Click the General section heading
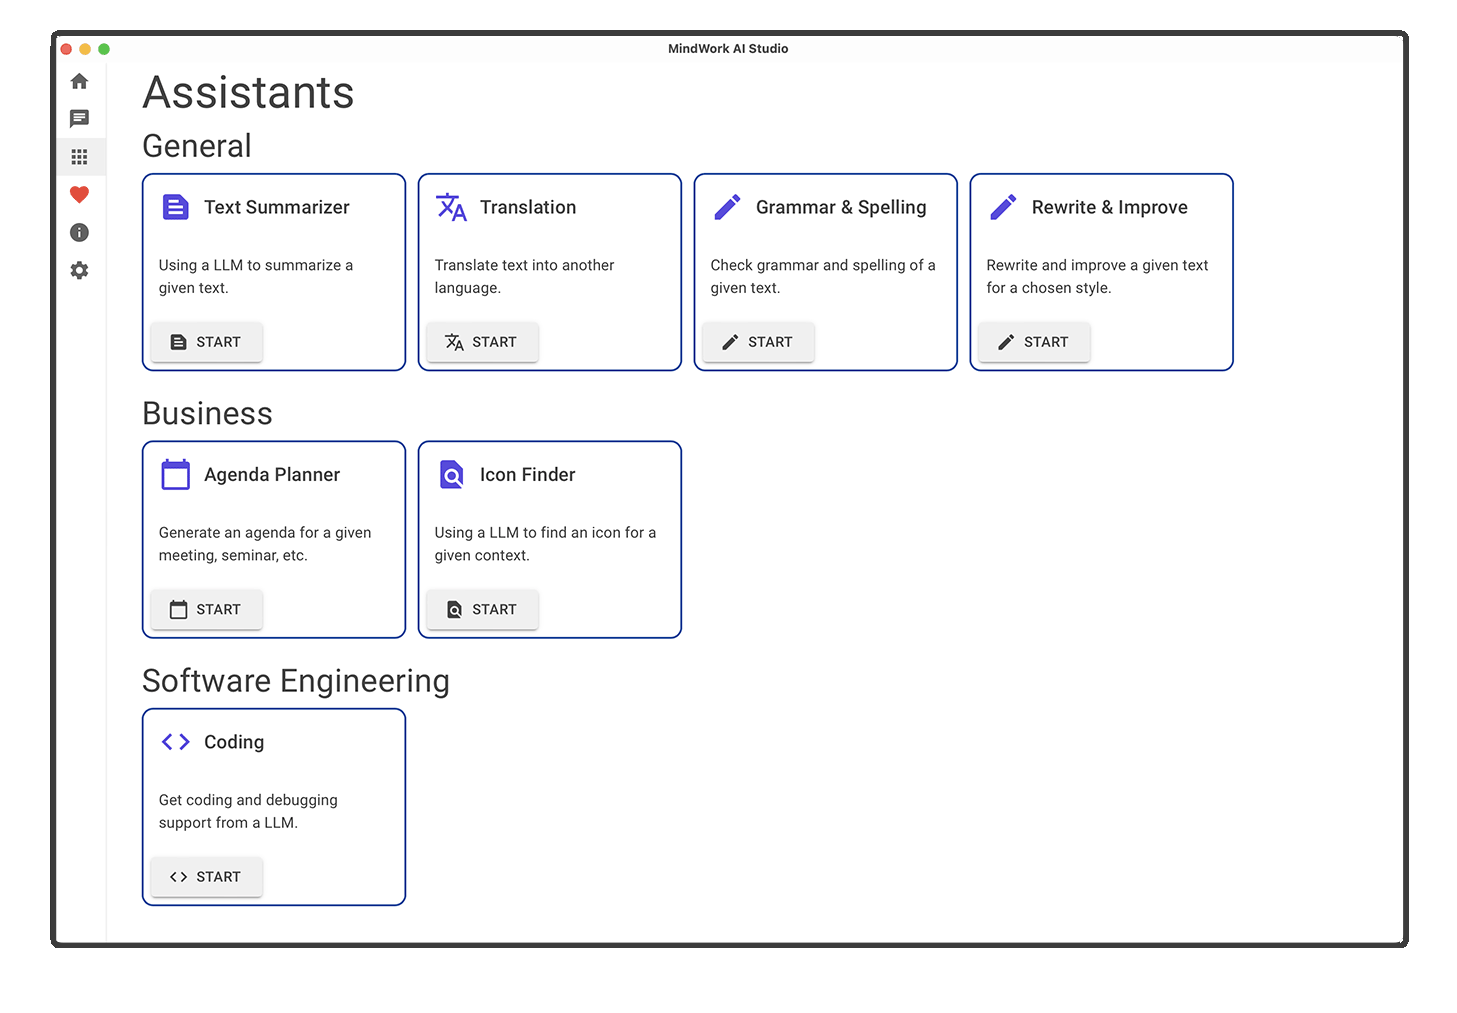The height and width of the screenshot is (1013, 1457). (197, 146)
